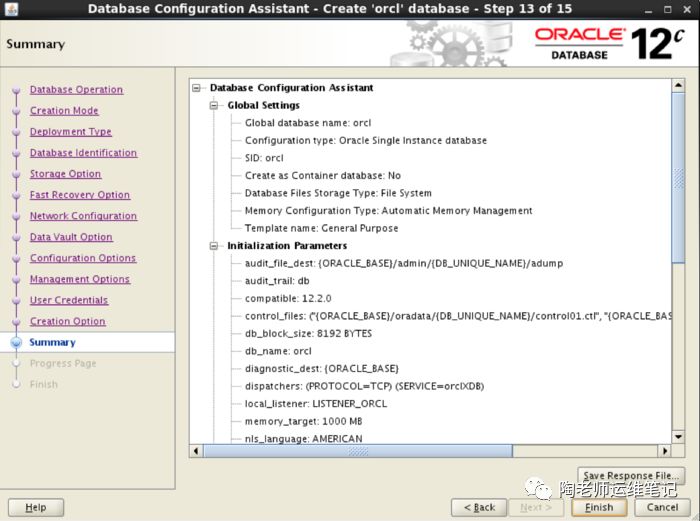Open the Help button
This screenshot has height=521, width=700.
click(35, 507)
